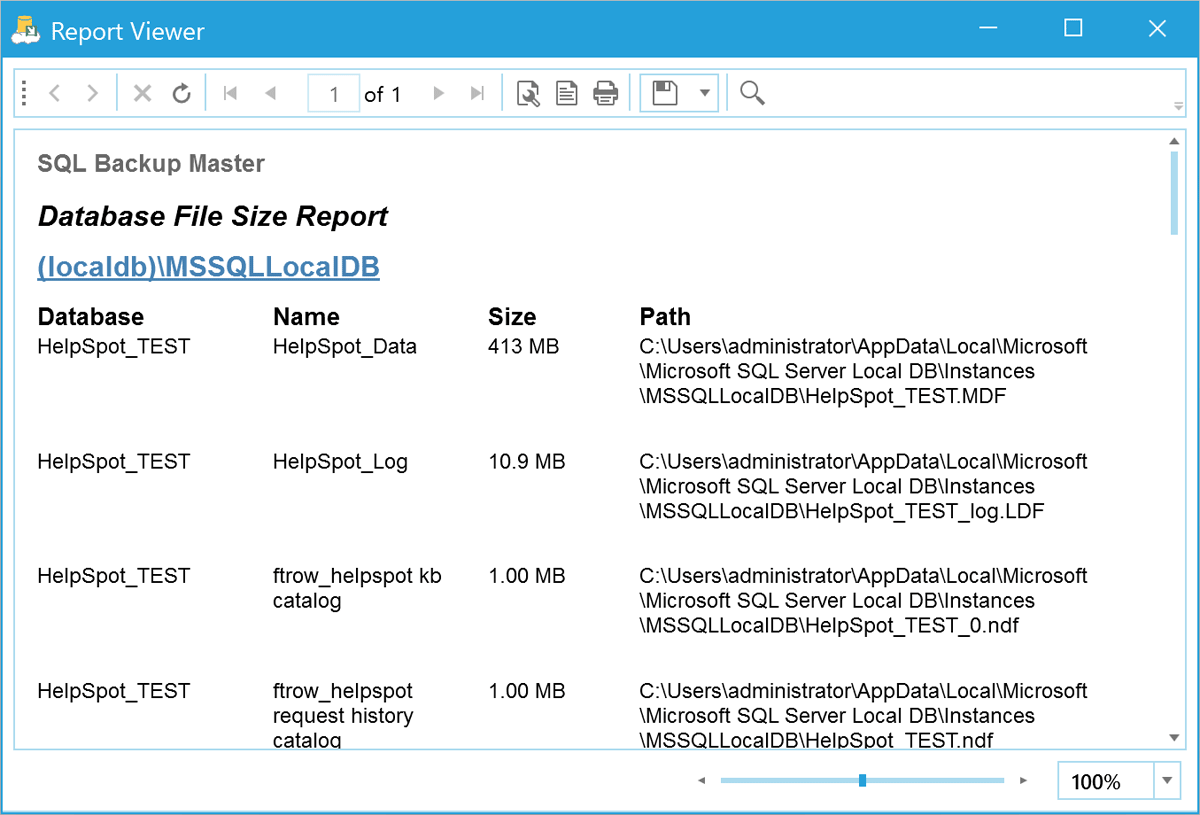Viewport: 1200px width, 815px height.
Task: Select the 413 MB size value
Action: coord(524,347)
